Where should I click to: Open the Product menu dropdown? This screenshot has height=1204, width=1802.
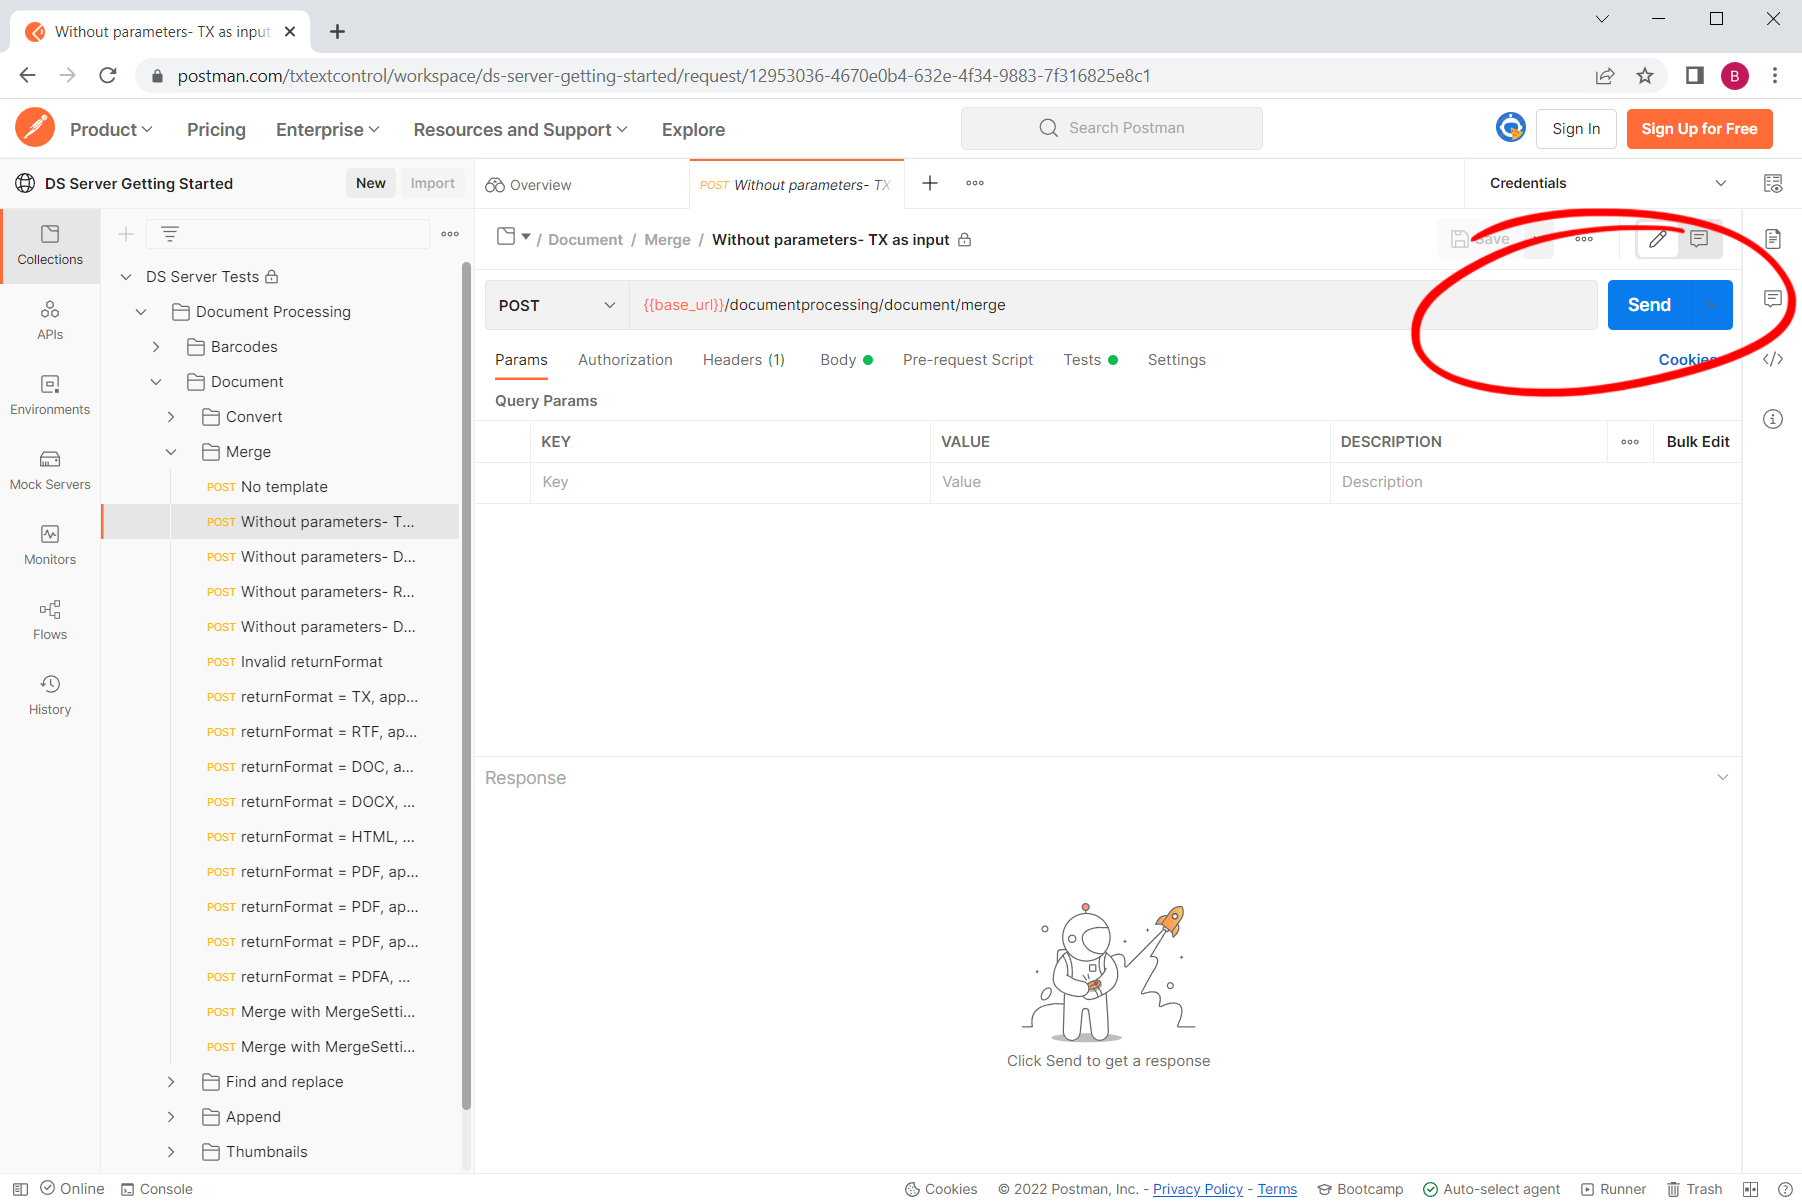[x=111, y=130]
